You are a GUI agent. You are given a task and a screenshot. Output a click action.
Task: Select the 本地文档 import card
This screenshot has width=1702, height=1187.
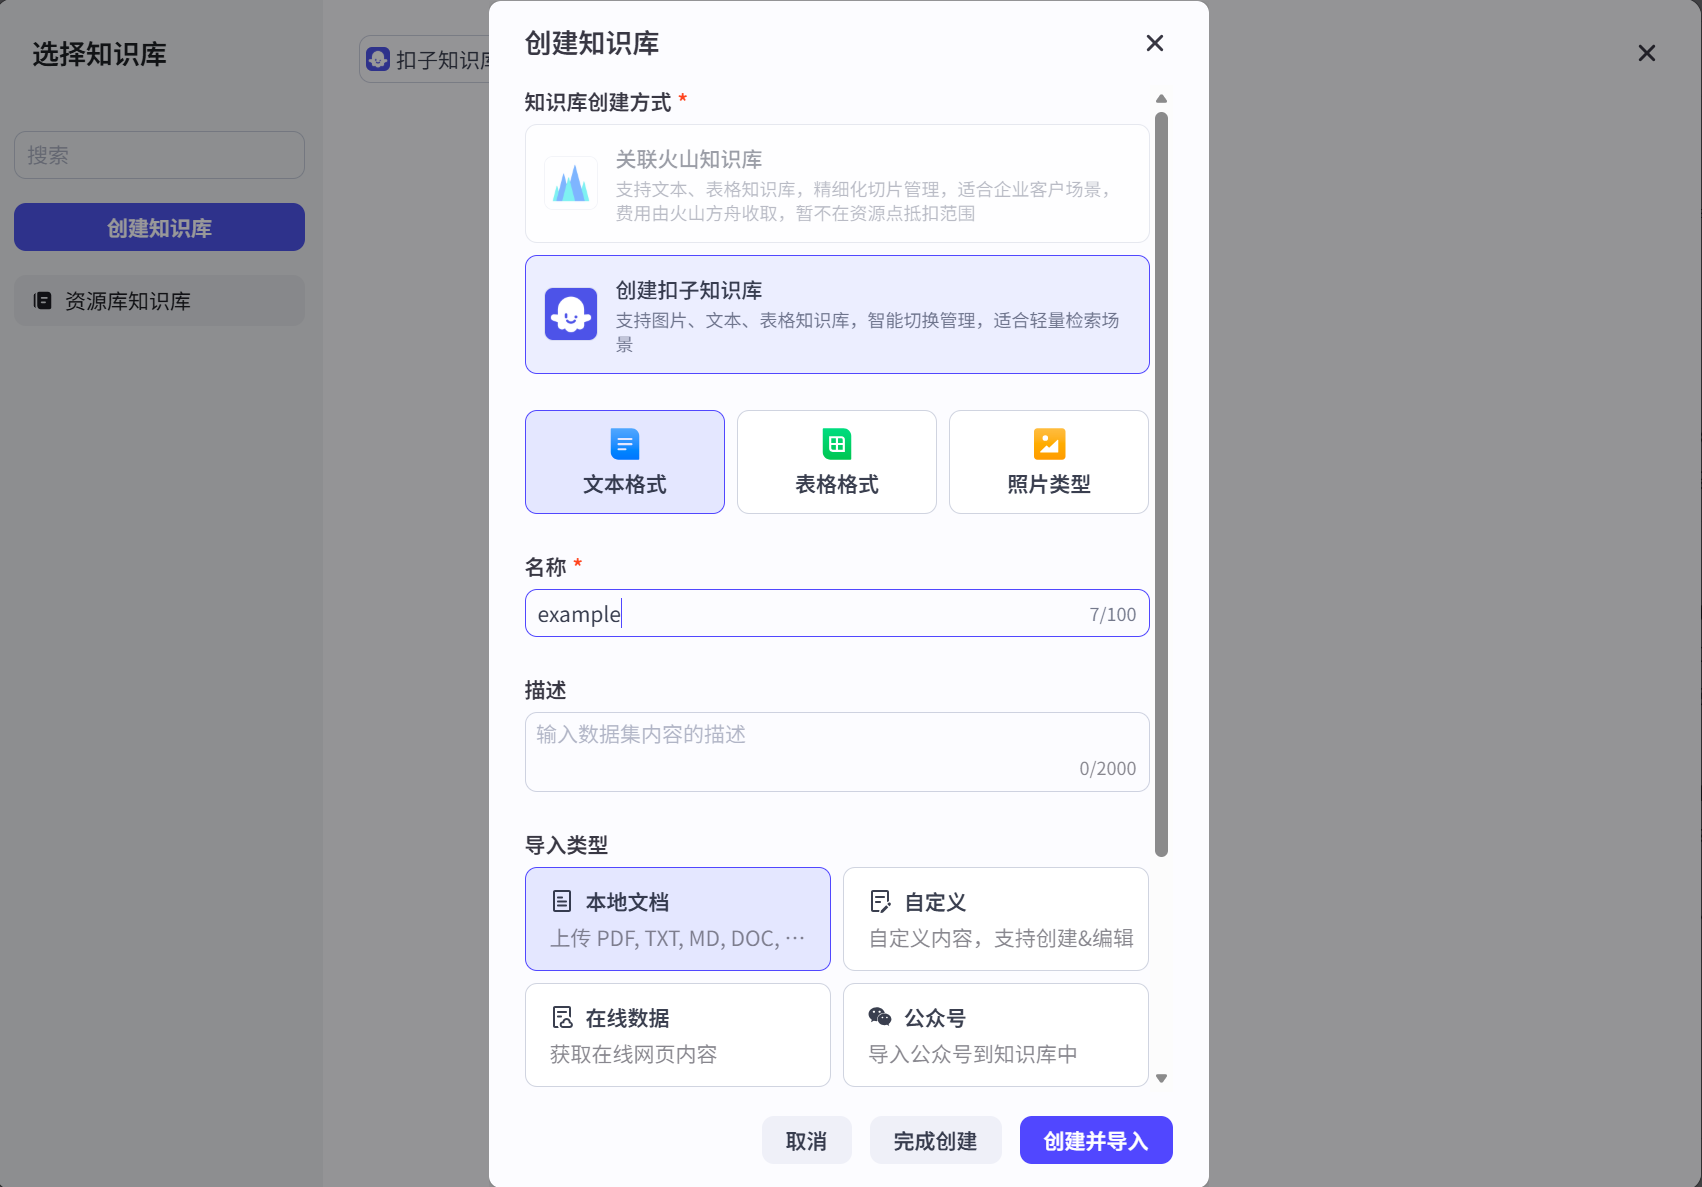point(677,918)
